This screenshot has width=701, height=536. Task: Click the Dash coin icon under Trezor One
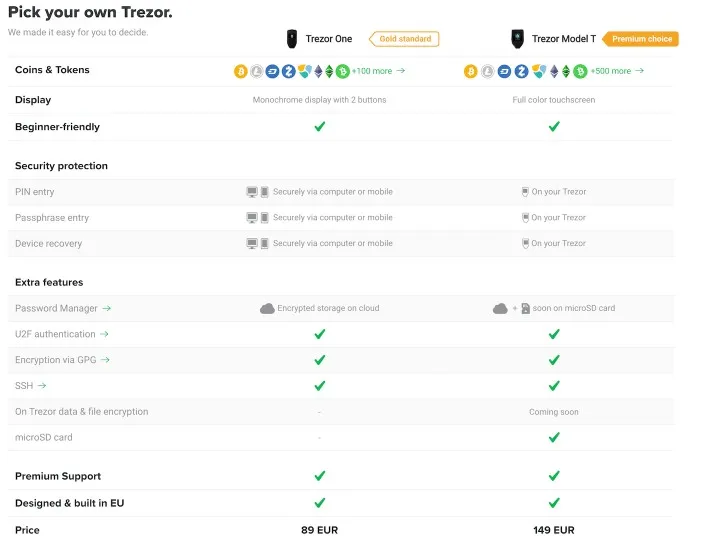272,71
